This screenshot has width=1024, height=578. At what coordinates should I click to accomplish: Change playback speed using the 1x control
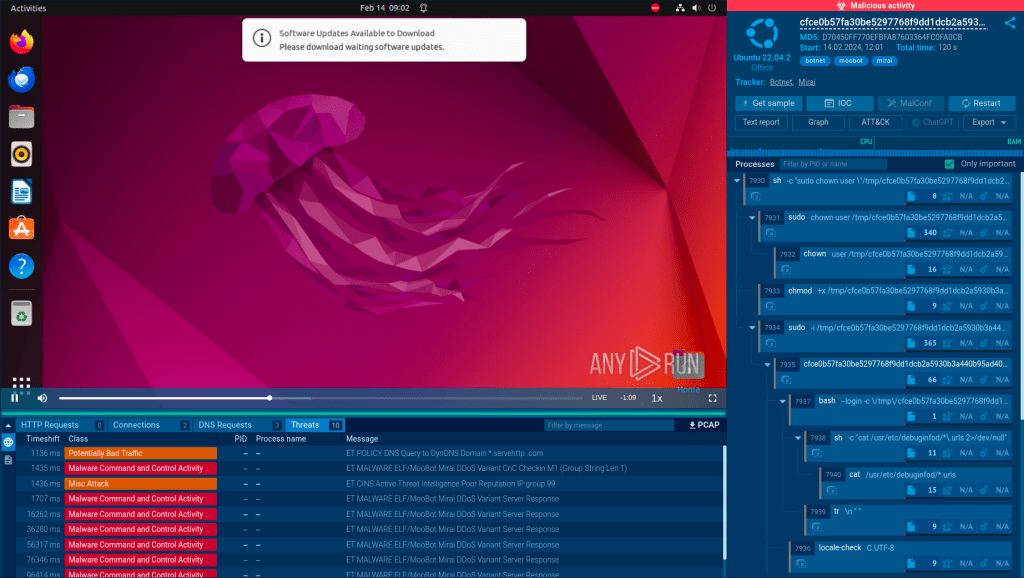(657, 398)
